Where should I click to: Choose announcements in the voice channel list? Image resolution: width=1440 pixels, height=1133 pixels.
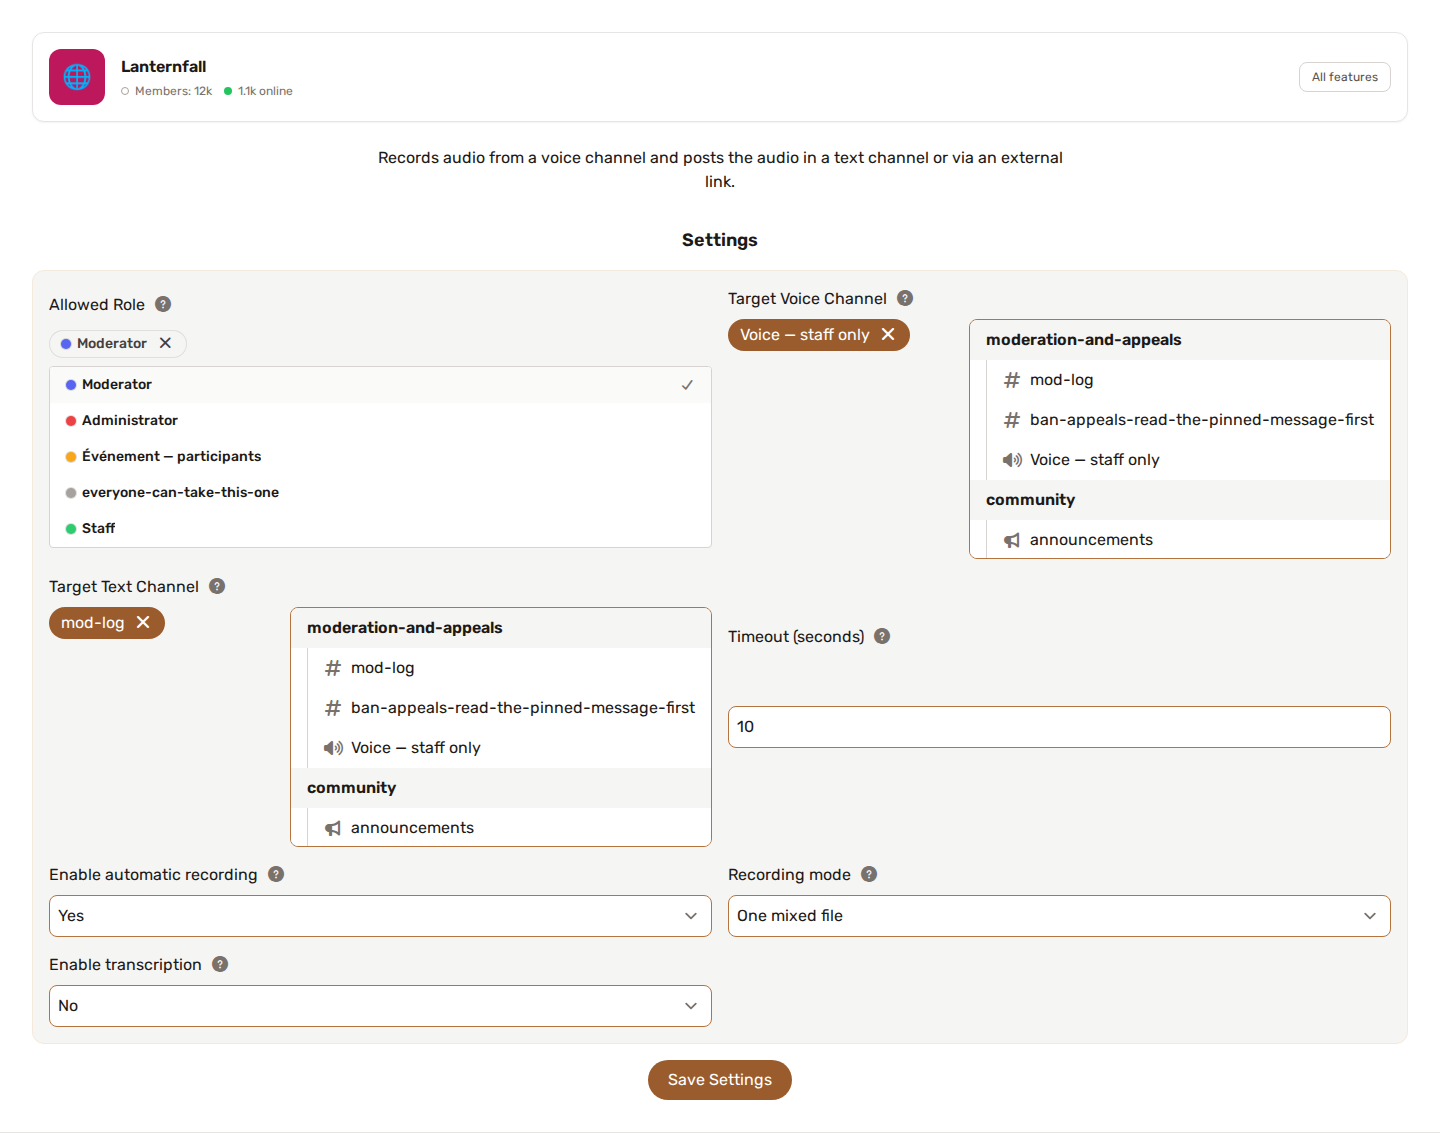1188,540
